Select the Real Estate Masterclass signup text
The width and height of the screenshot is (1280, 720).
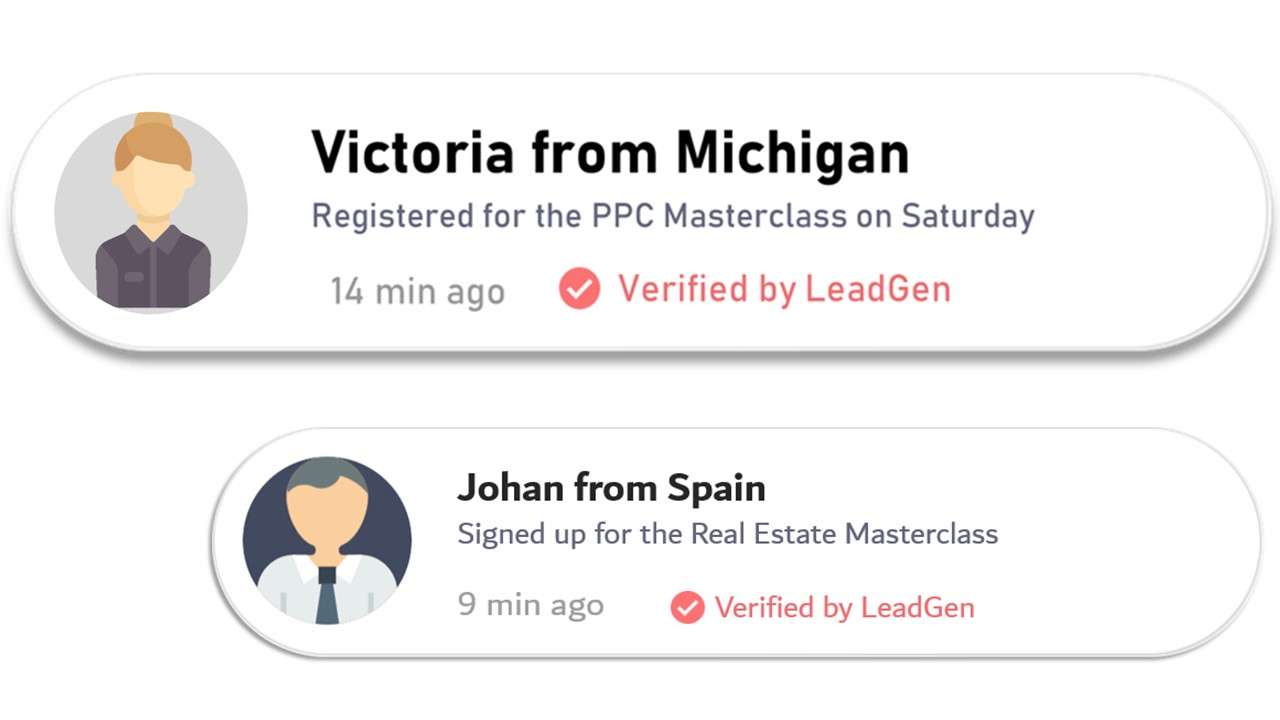pyautogui.click(x=728, y=534)
